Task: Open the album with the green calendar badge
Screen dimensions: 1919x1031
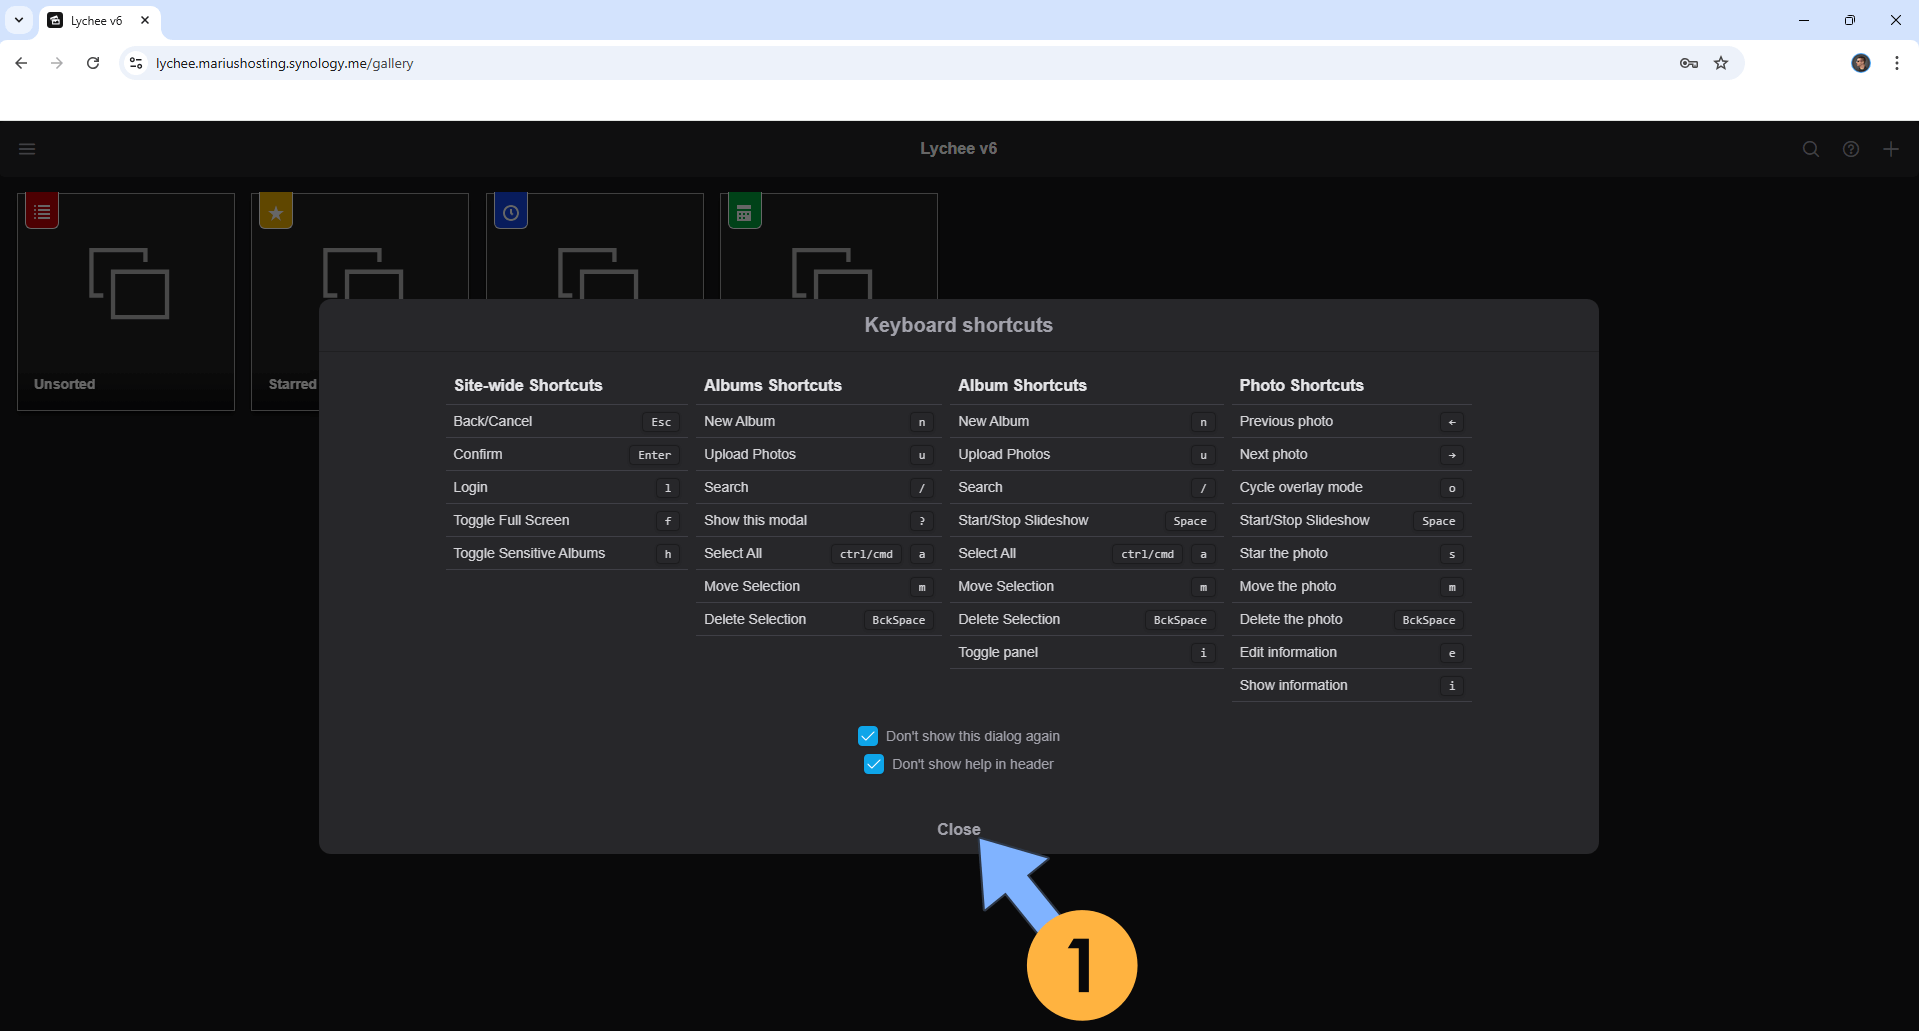Action: [829, 246]
